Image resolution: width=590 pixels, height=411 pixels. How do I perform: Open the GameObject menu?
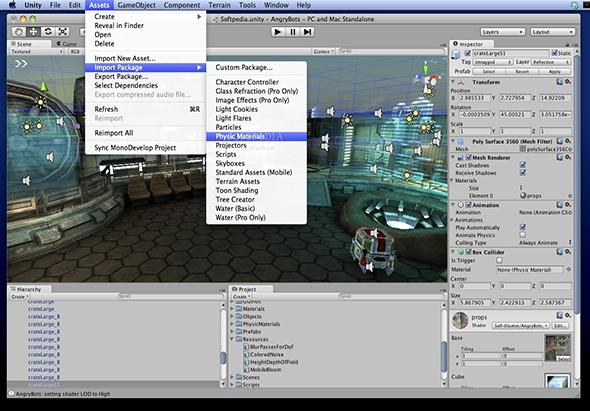click(x=137, y=5)
